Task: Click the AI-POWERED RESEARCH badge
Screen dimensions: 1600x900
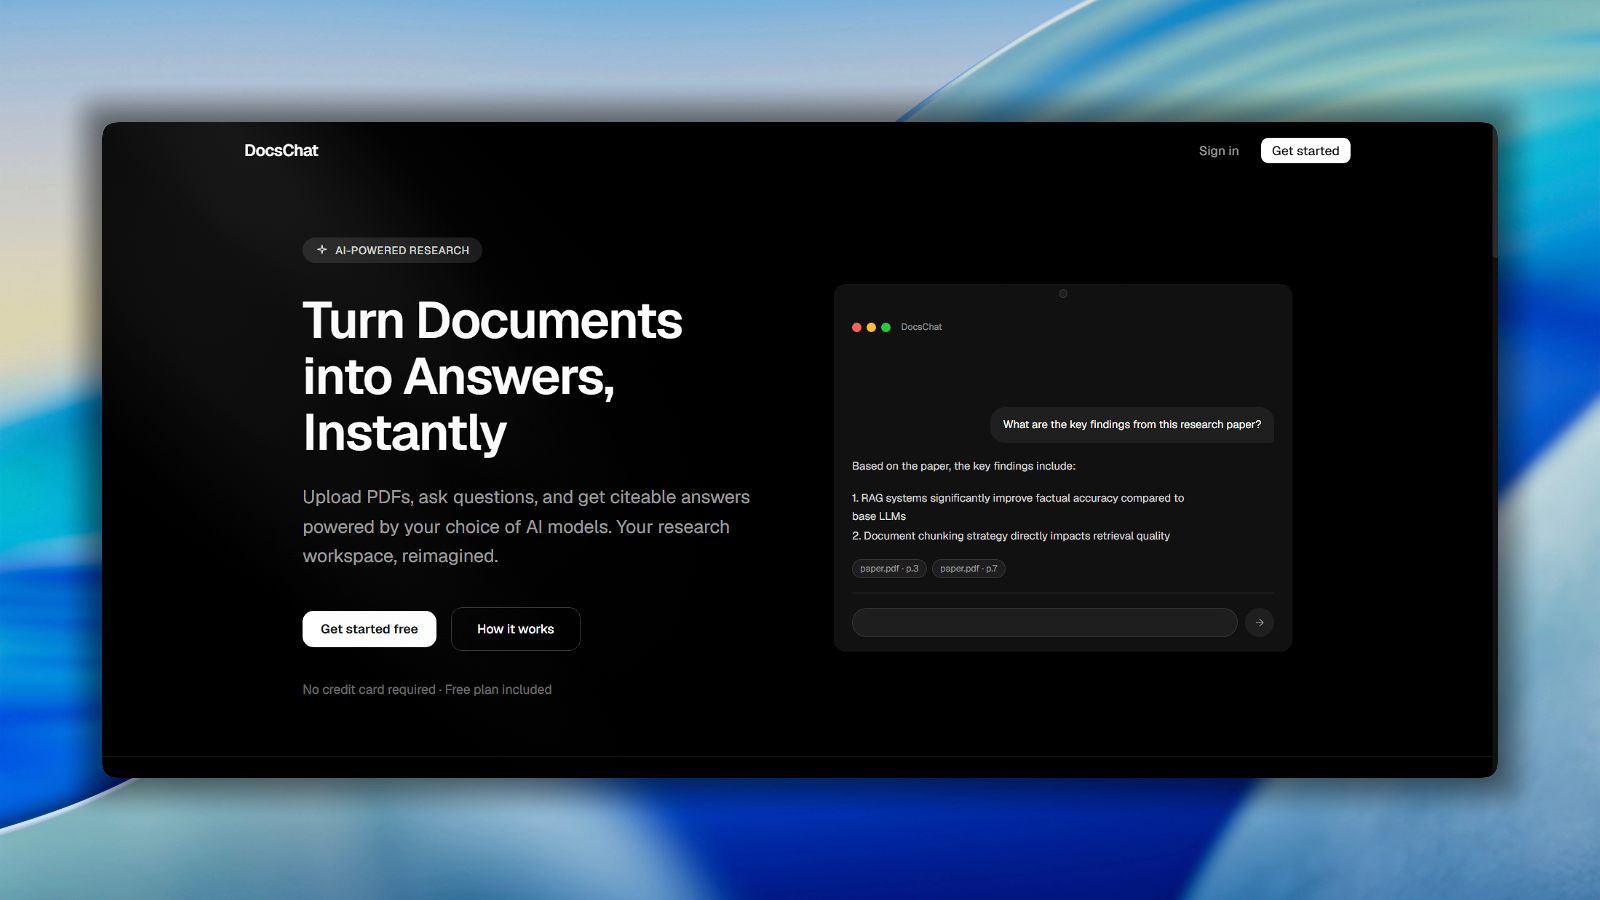Action: coord(392,250)
